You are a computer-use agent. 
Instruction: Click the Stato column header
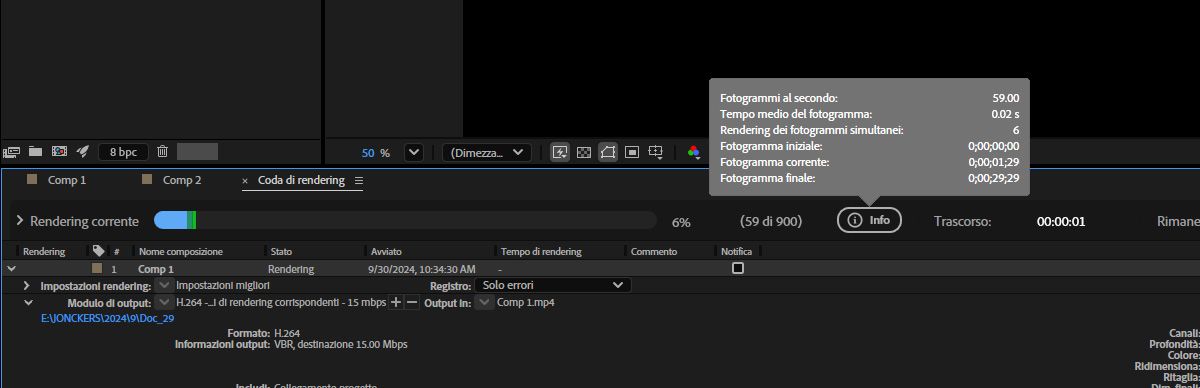[x=280, y=252]
